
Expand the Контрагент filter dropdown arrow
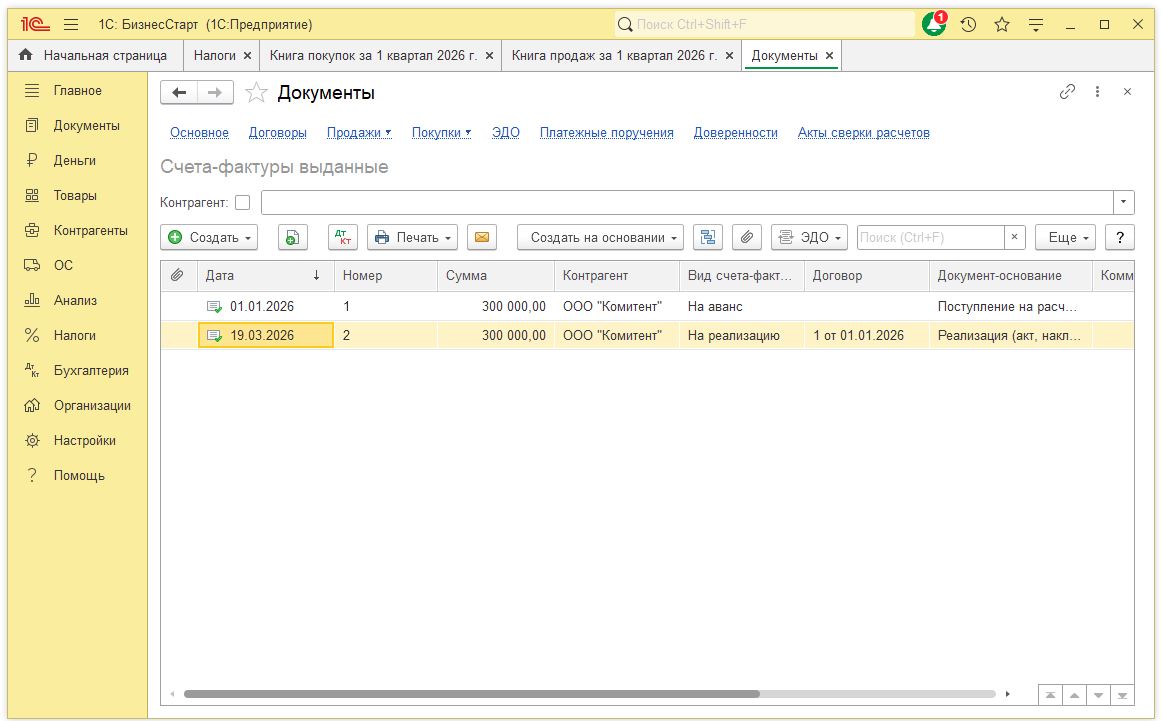click(1125, 203)
